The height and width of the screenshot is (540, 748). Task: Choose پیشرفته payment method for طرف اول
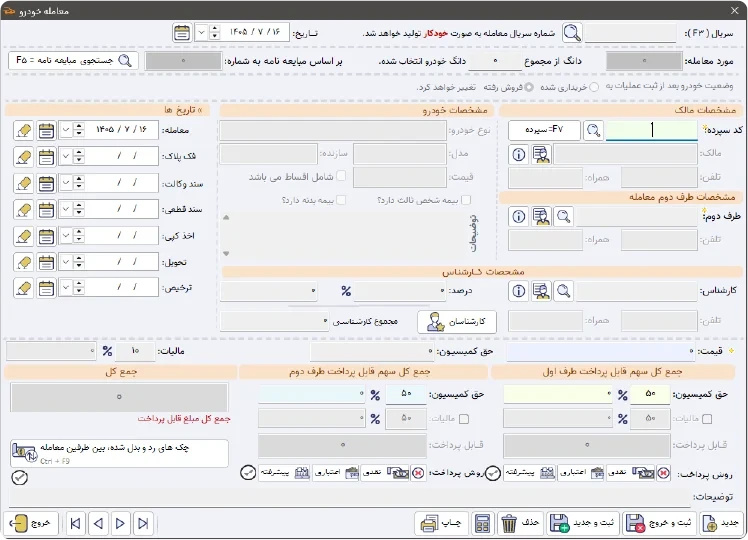pos(530,473)
